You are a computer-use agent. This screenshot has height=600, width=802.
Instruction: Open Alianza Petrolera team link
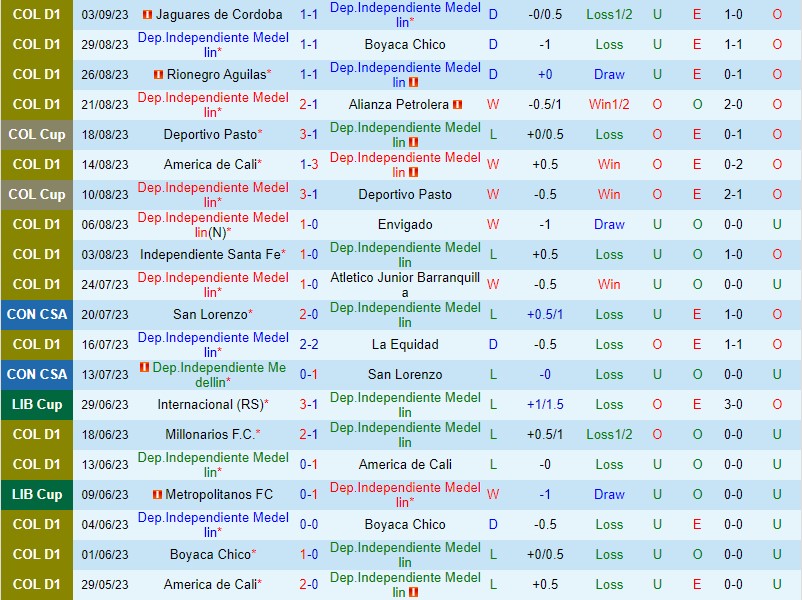398,104
